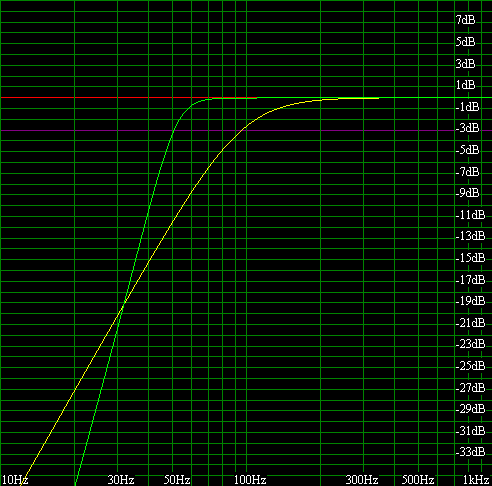
Task: Click the -5dB axis label
Action: [x=467, y=150]
